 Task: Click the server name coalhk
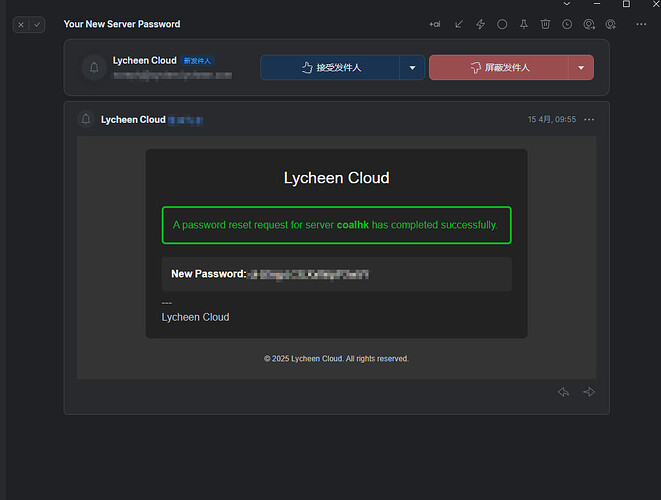click(352, 225)
